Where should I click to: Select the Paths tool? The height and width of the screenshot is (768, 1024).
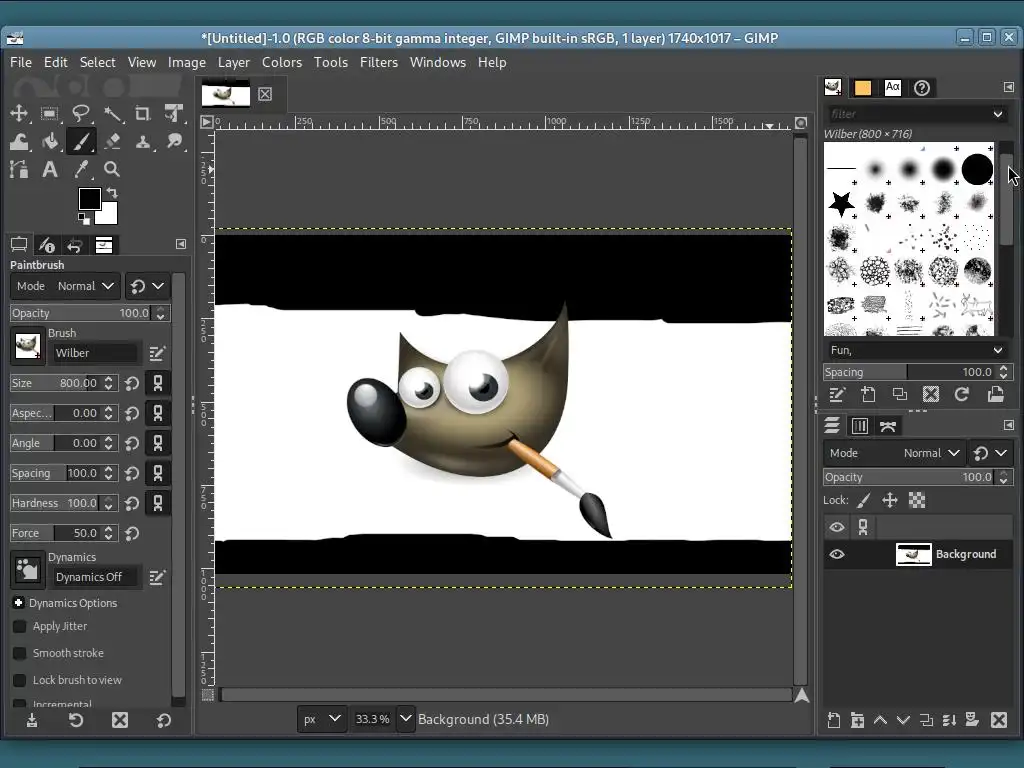point(19,170)
